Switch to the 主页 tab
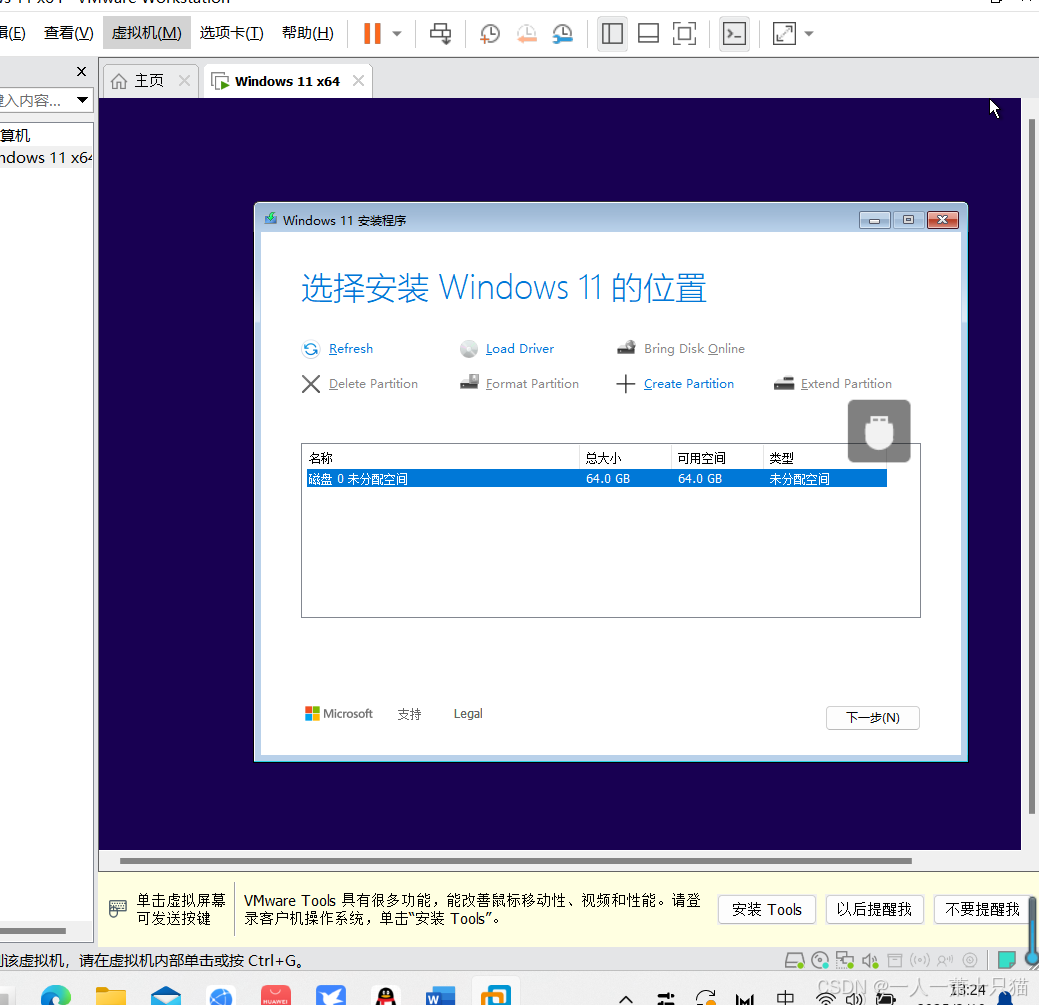The height and width of the screenshot is (1005, 1039). 150,81
